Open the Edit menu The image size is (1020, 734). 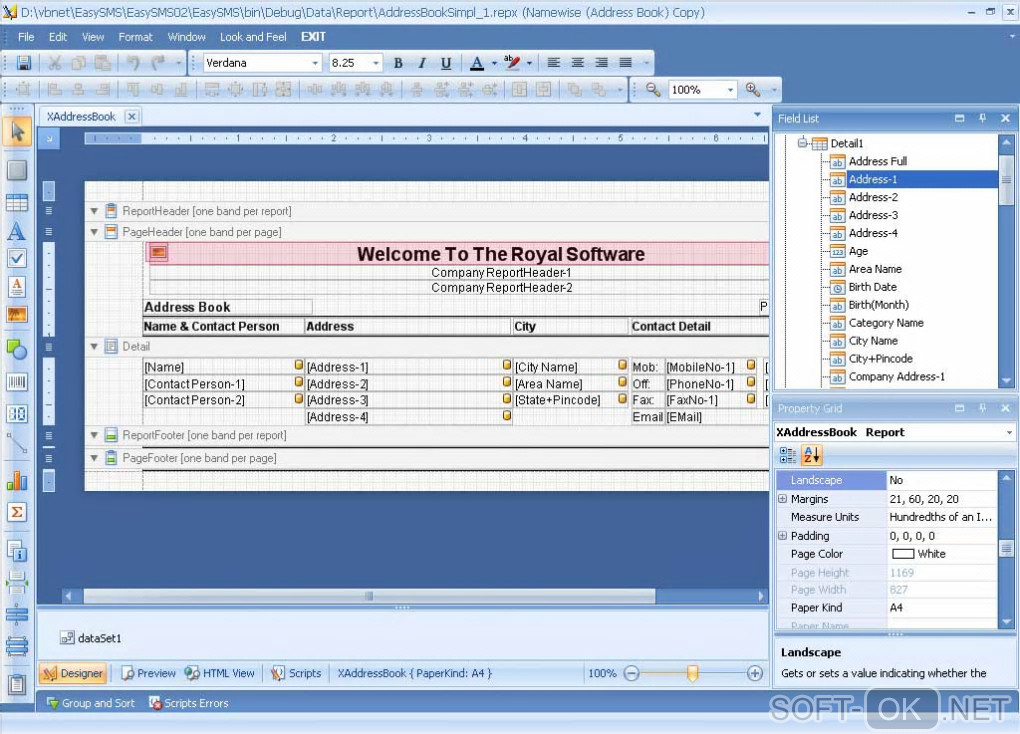58,37
